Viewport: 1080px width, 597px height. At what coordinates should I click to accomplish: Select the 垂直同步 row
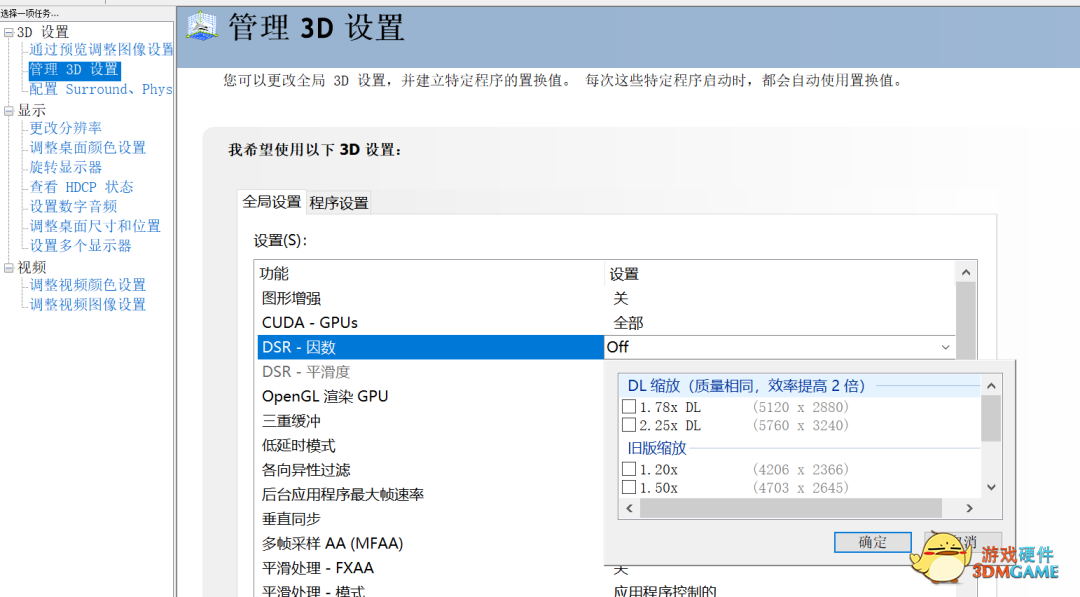click(430, 519)
